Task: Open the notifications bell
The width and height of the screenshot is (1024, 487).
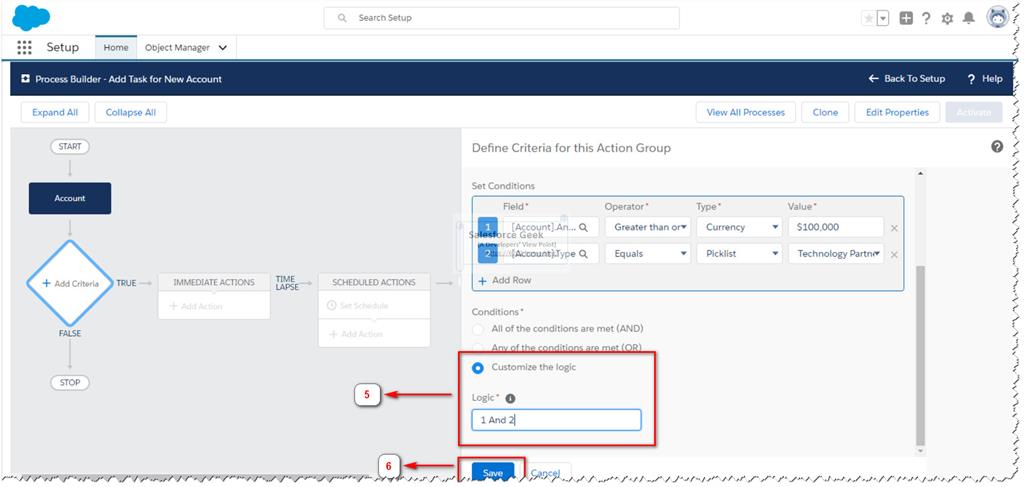Action: coord(968,18)
